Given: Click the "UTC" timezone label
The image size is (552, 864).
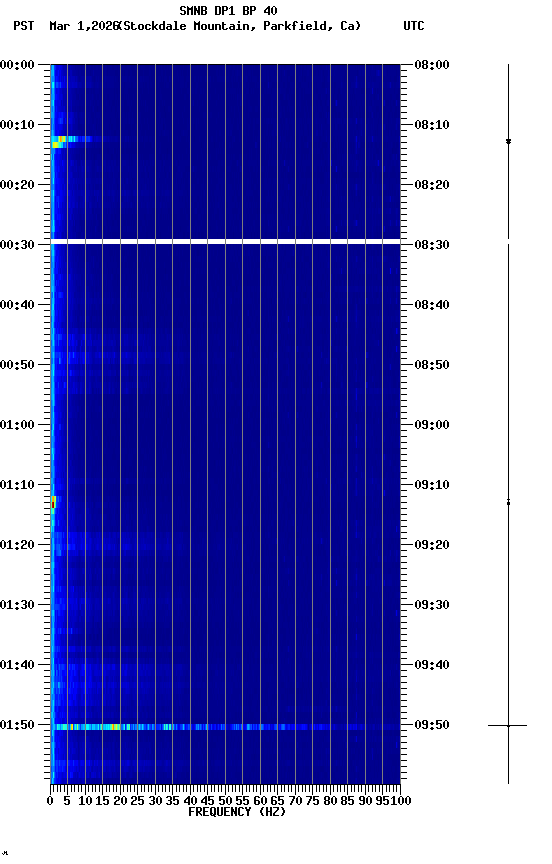Looking at the screenshot, I should click(x=414, y=26).
